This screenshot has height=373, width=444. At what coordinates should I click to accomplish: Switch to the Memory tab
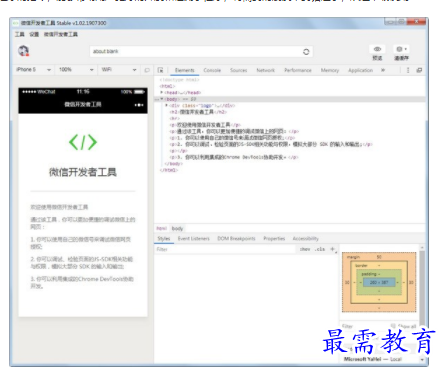coord(330,70)
